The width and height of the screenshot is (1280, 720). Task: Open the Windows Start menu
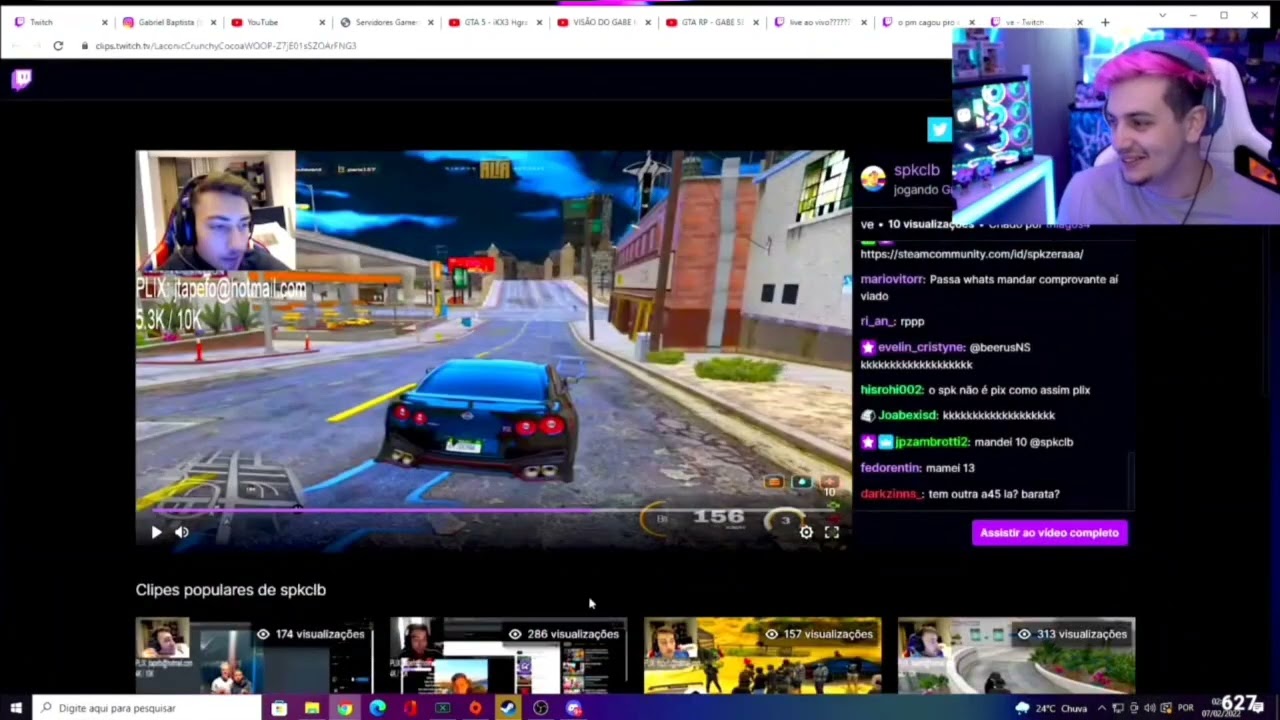tap(16, 708)
